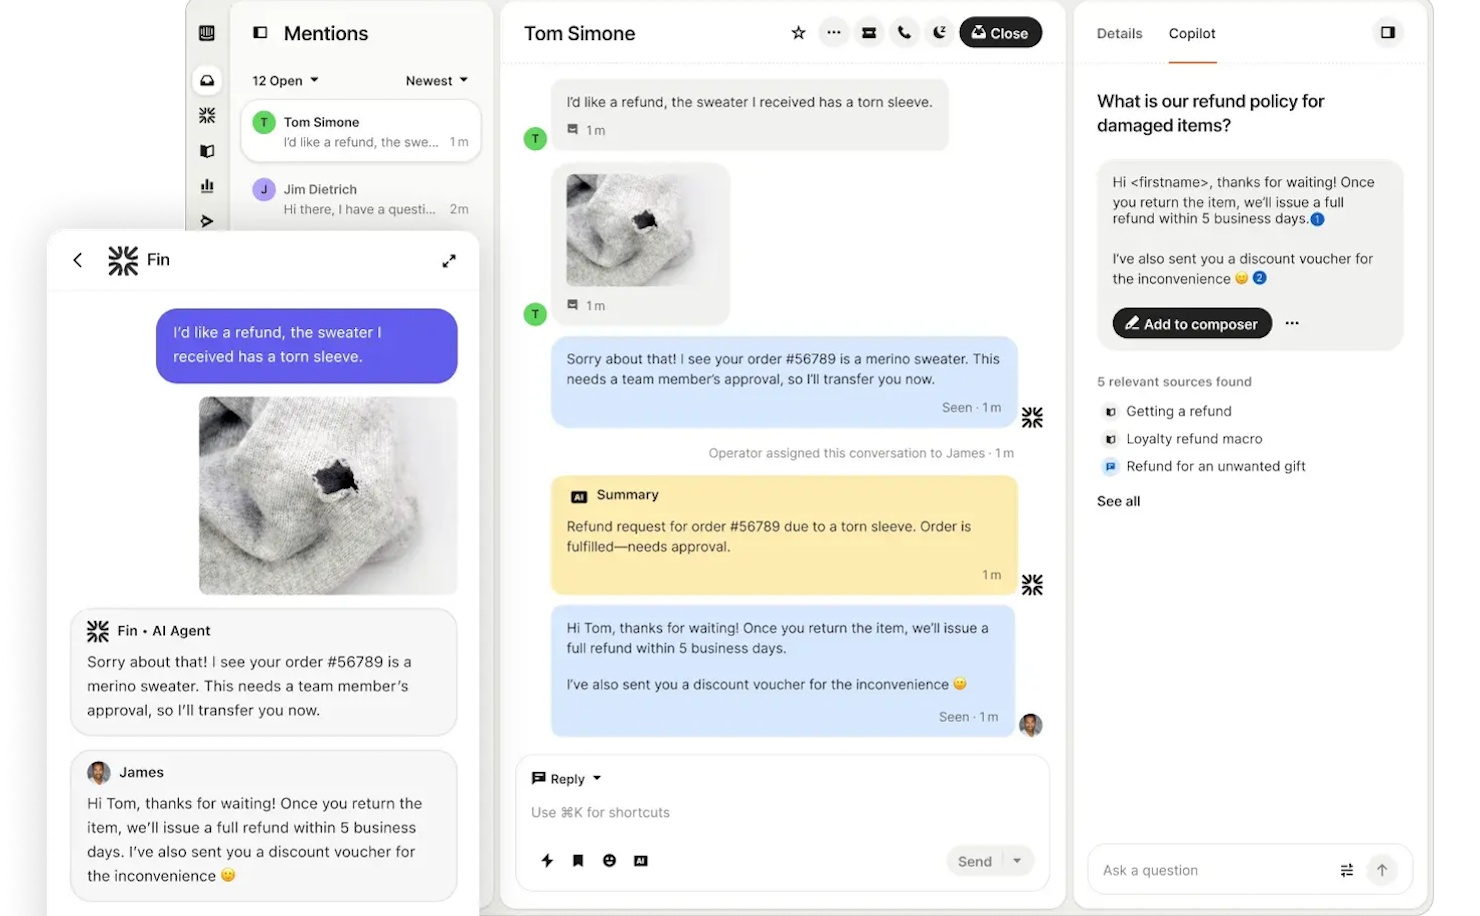This screenshot has width=1480, height=916.
Task: Open the Outbound paper-plane sidebar icon
Action: pos(207,221)
